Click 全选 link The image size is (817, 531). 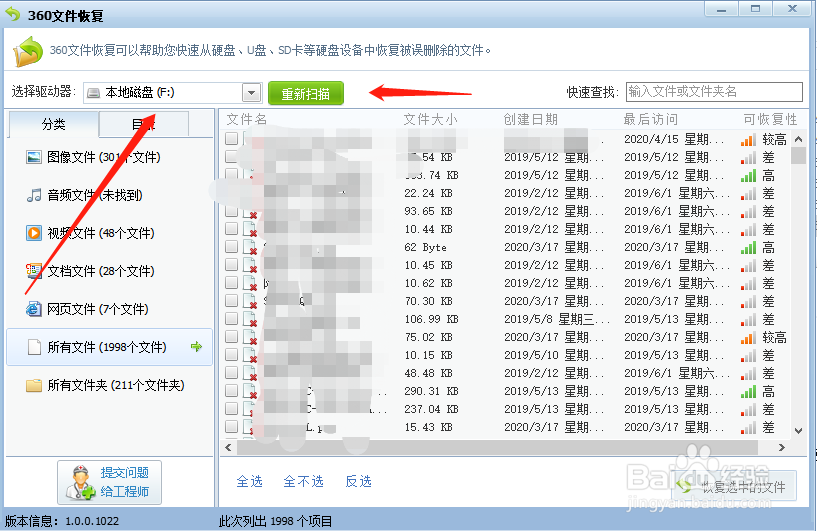click(250, 481)
